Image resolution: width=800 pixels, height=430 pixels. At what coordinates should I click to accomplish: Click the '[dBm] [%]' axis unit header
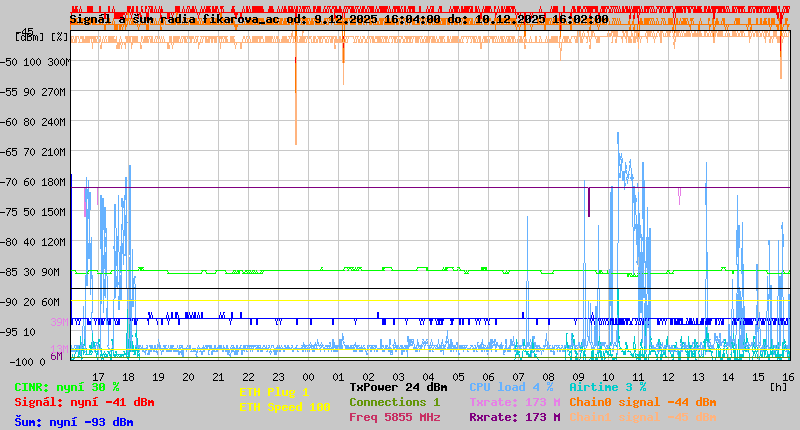point(42,37)
